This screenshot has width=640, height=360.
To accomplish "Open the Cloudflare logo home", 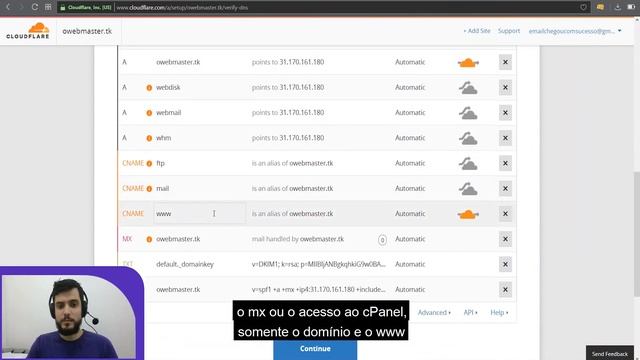I will (28, 31).
